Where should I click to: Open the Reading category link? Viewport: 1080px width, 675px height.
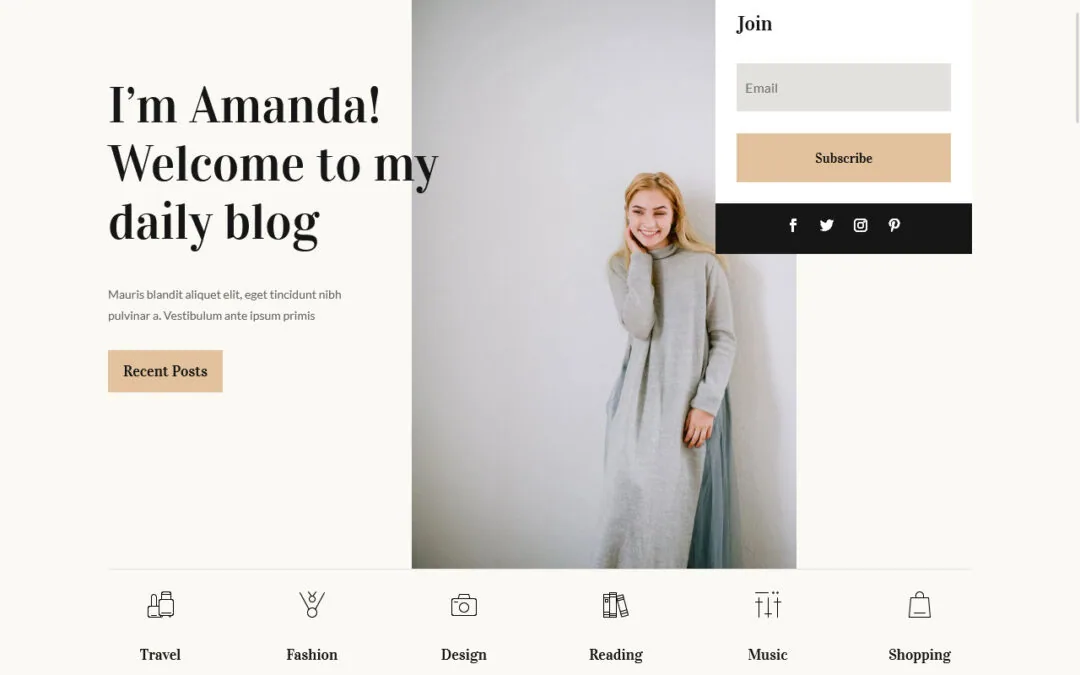(616, 654)
